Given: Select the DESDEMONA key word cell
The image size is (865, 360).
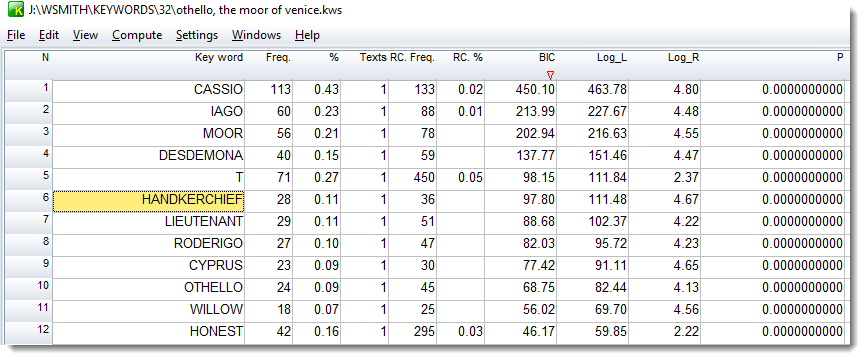Looking at the screenshot, I should click(x=148, y=157).
